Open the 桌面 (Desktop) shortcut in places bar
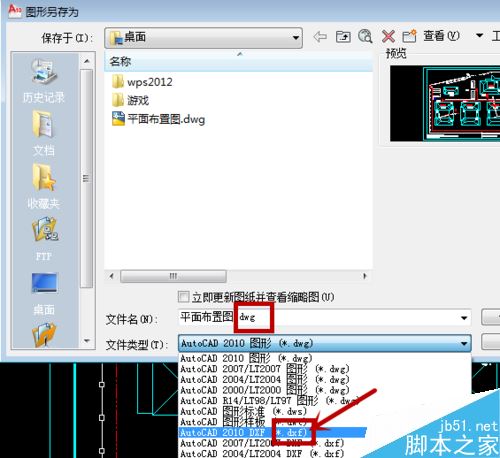Screen dimensions: 500x458 tap(44, 294)
